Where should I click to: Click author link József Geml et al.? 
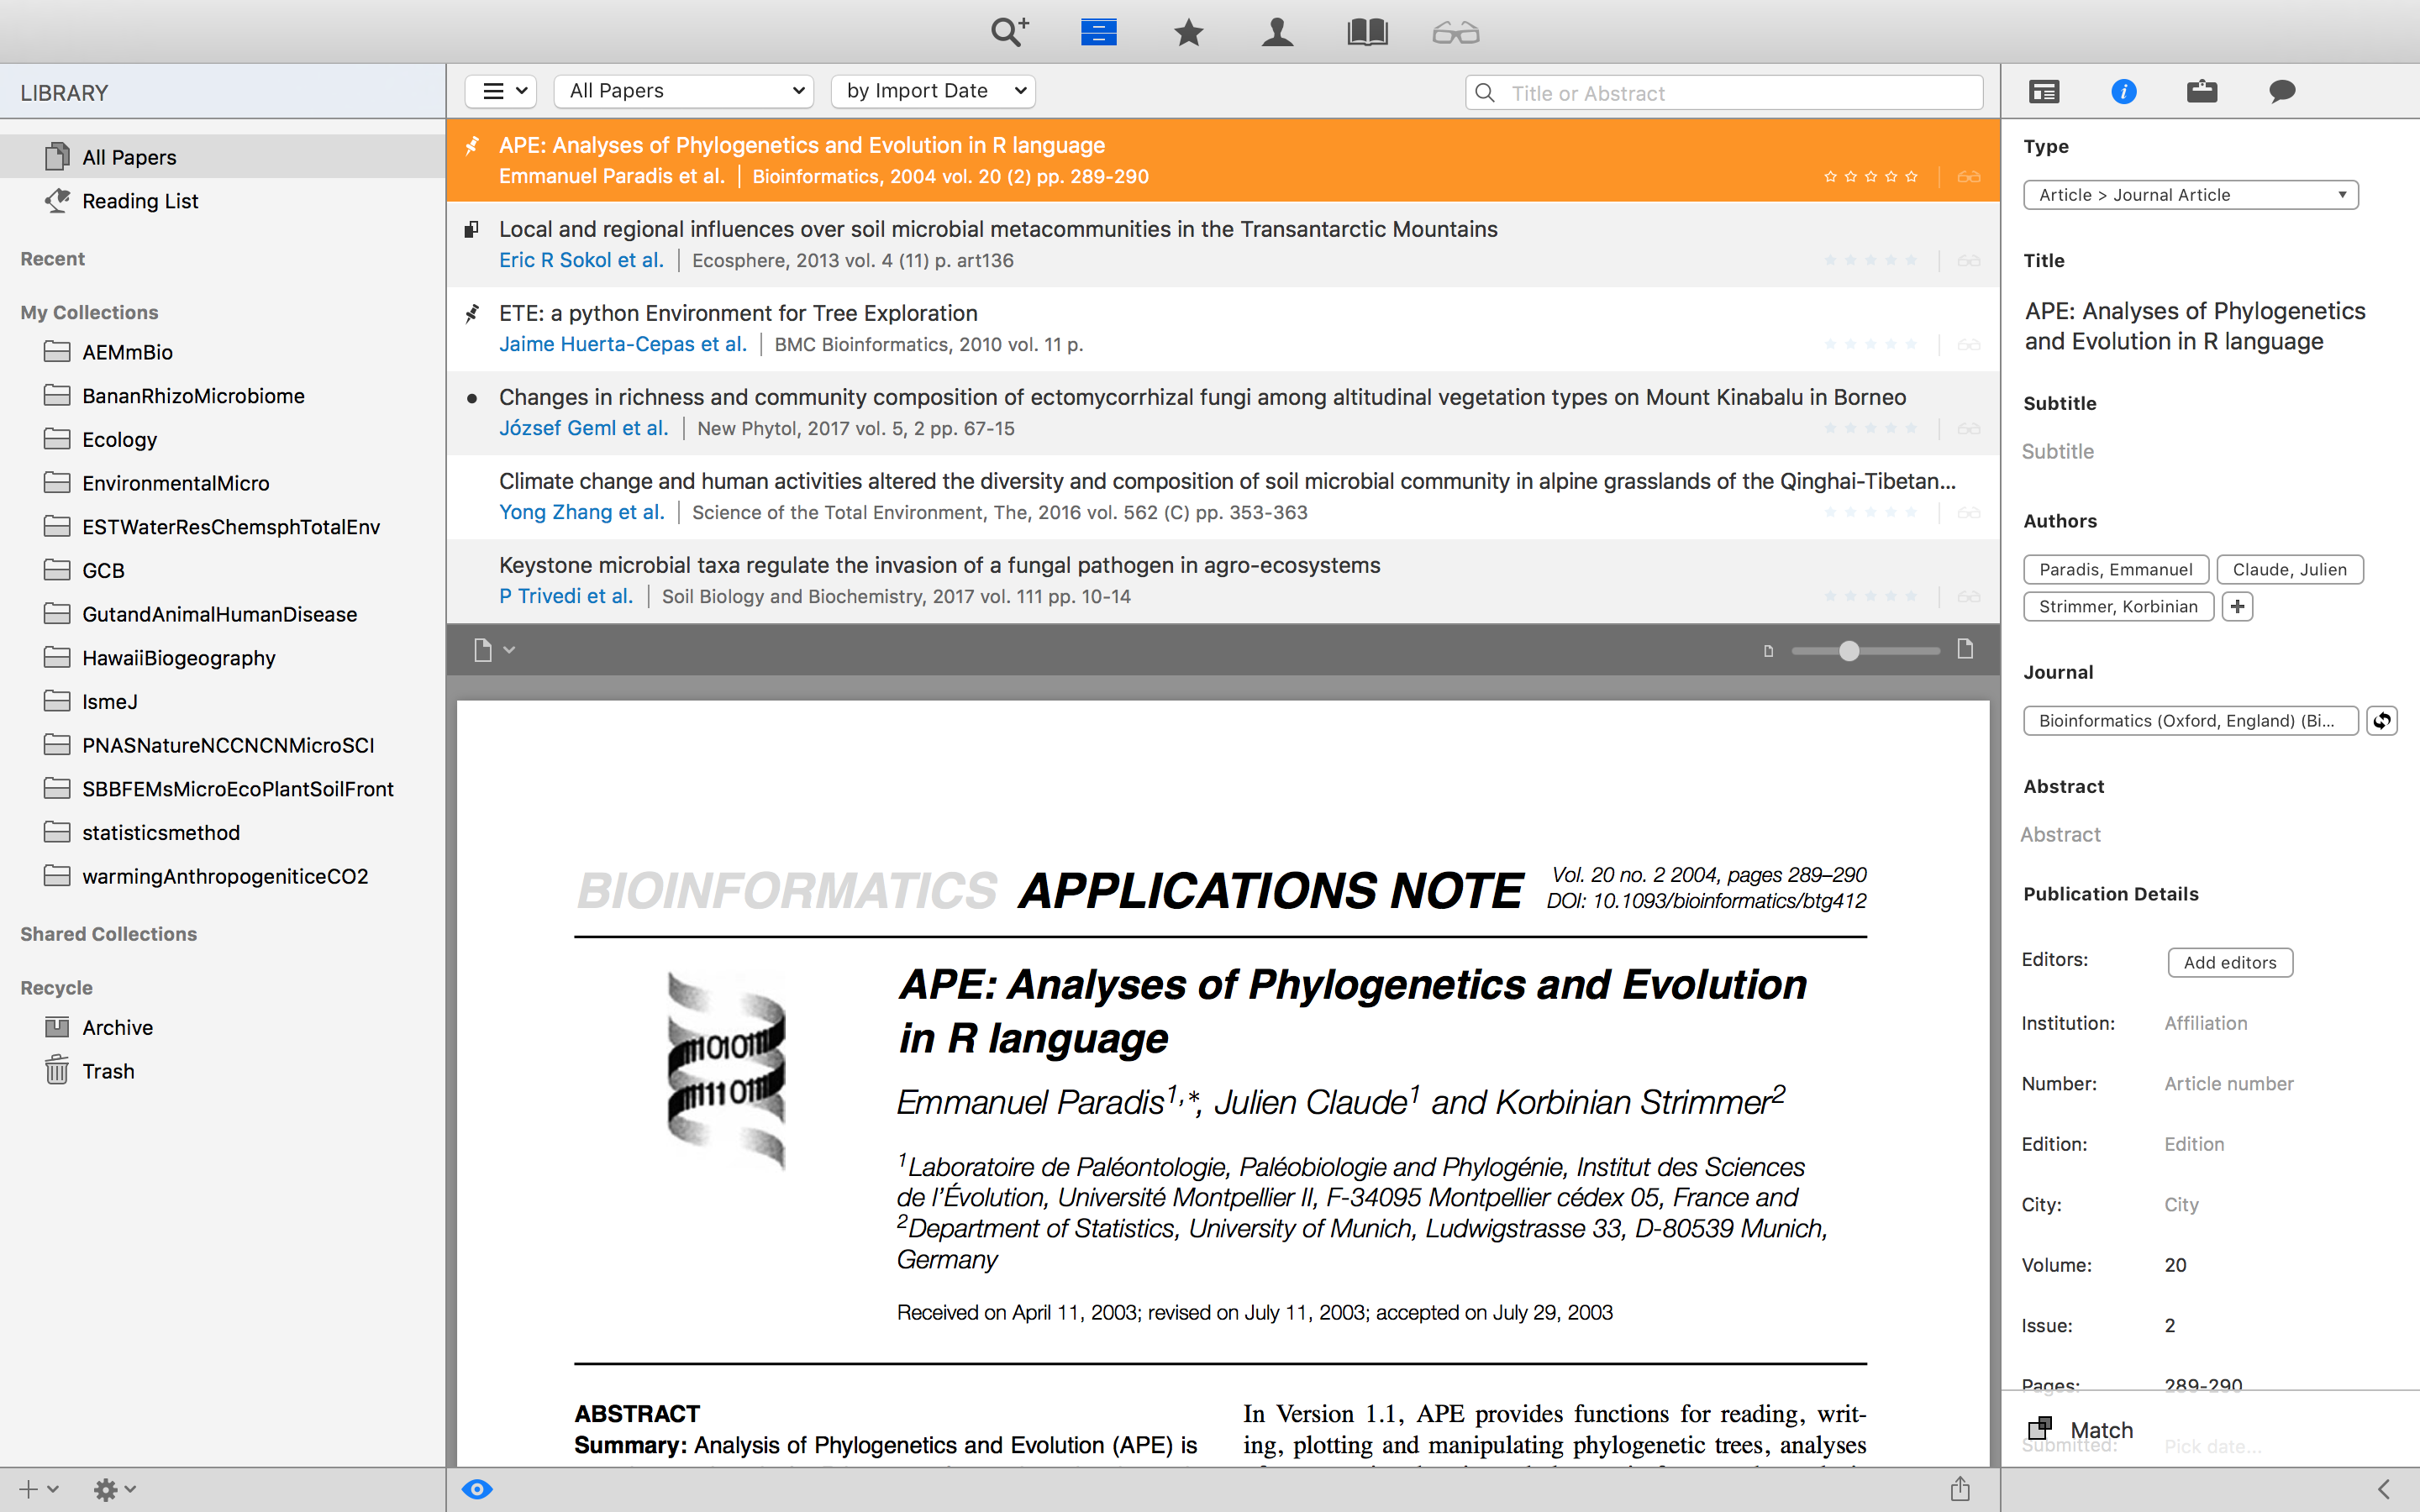point(584,428)
